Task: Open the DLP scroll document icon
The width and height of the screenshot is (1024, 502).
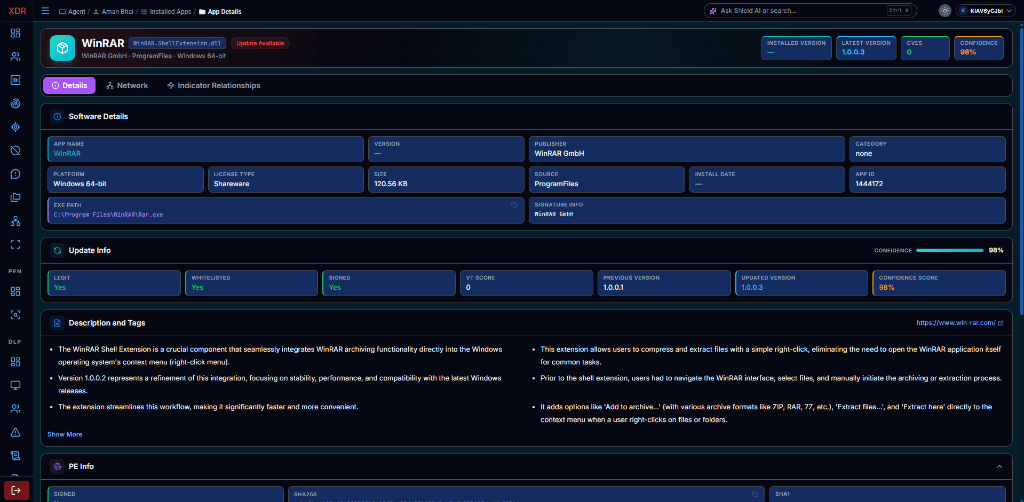Action: pyautogui.click(x=16, y=455)
